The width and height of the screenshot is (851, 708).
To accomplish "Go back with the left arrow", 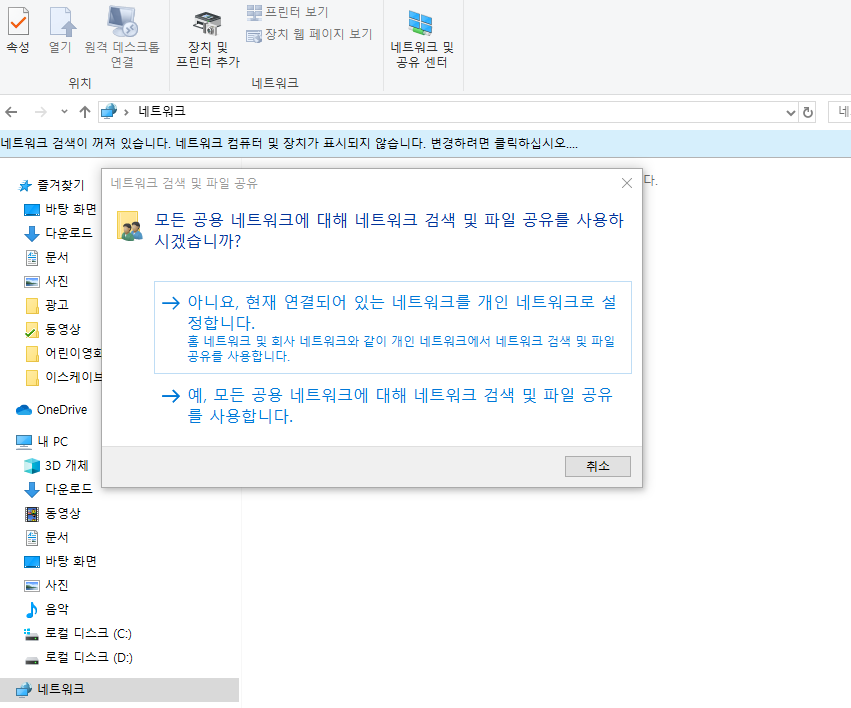I will click(x=11, y=112).
